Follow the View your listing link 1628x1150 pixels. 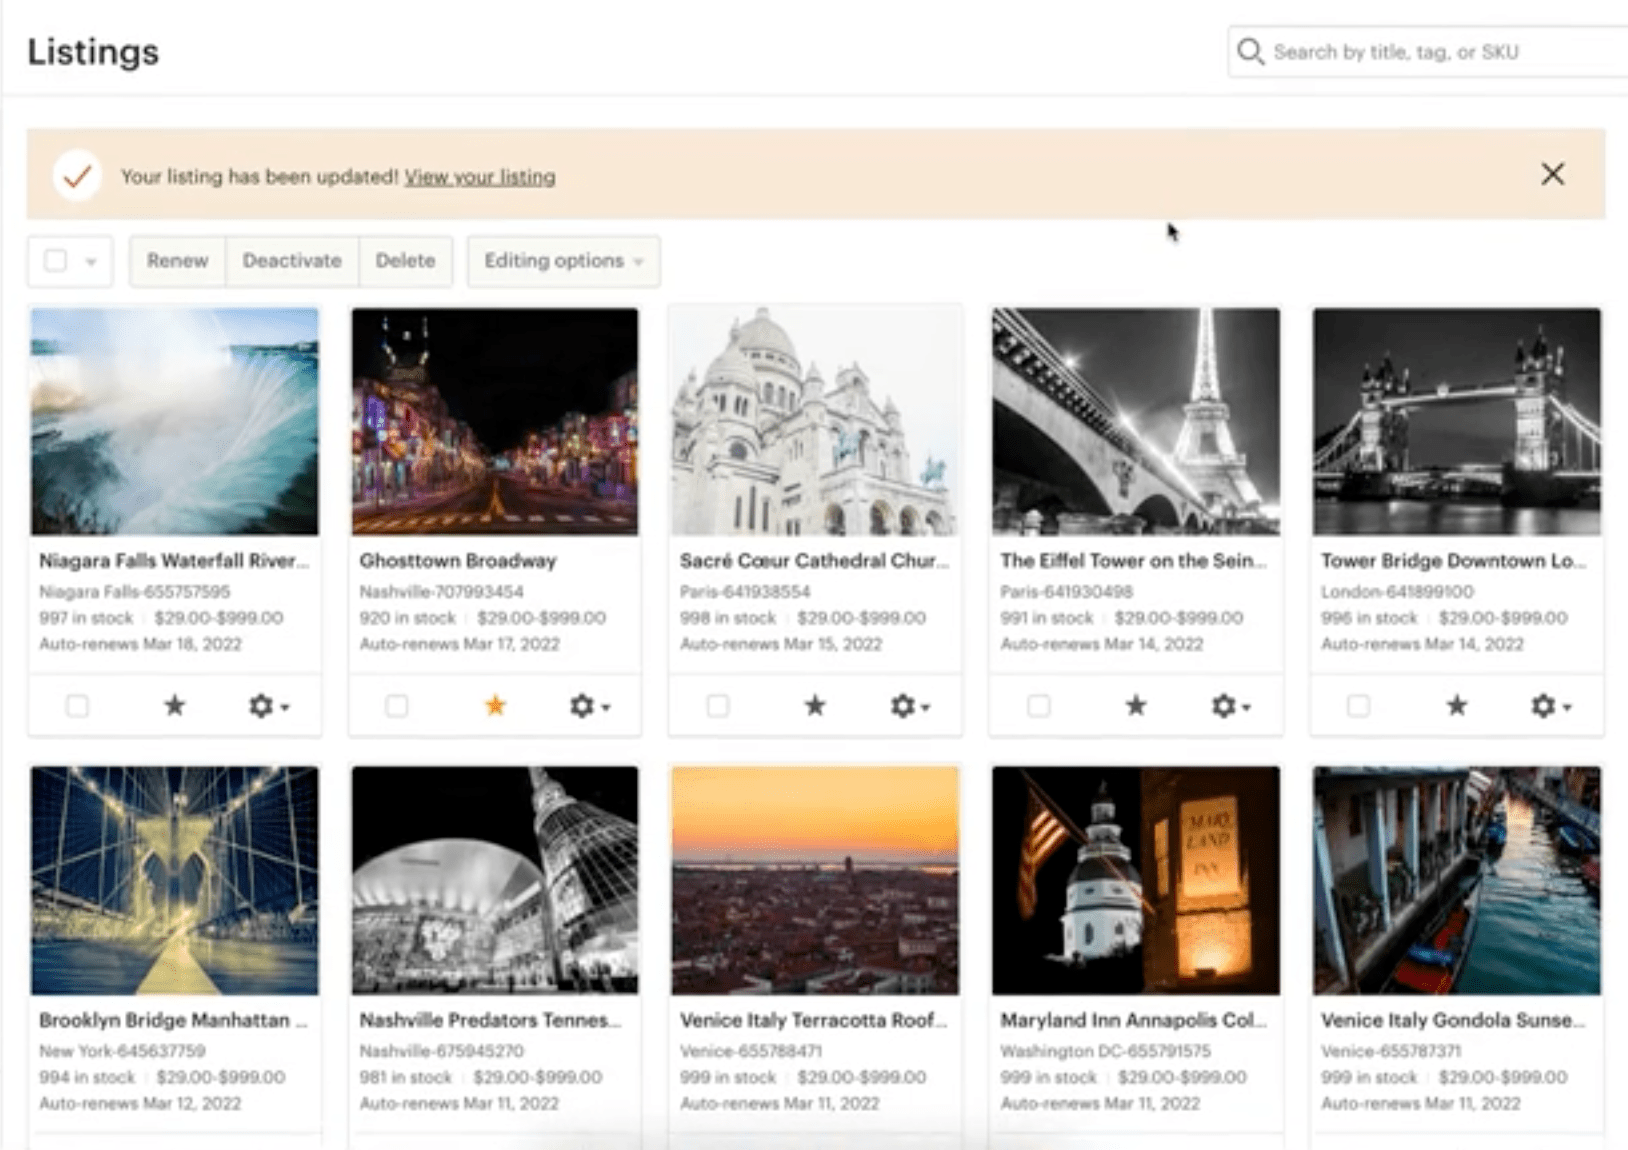pyautogui.click(x=480, y=177)
